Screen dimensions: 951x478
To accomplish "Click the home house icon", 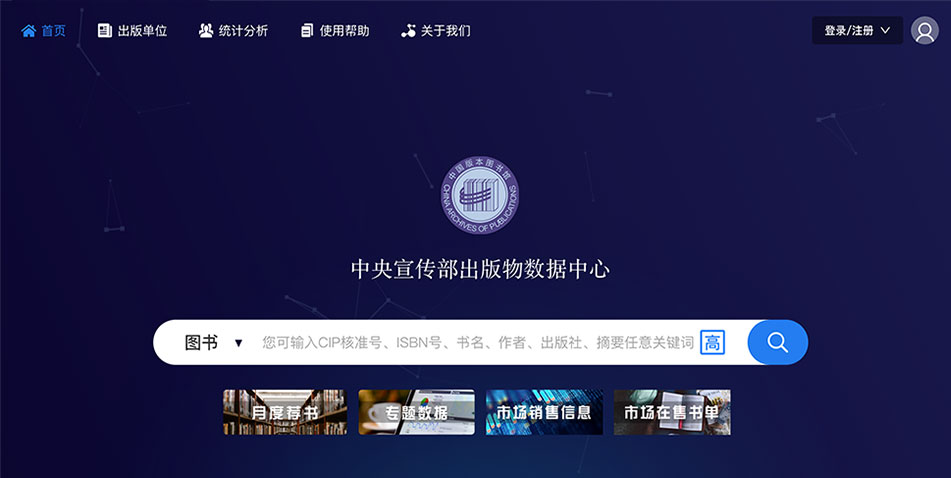I will pyautogui.click(x=29, y=31).
